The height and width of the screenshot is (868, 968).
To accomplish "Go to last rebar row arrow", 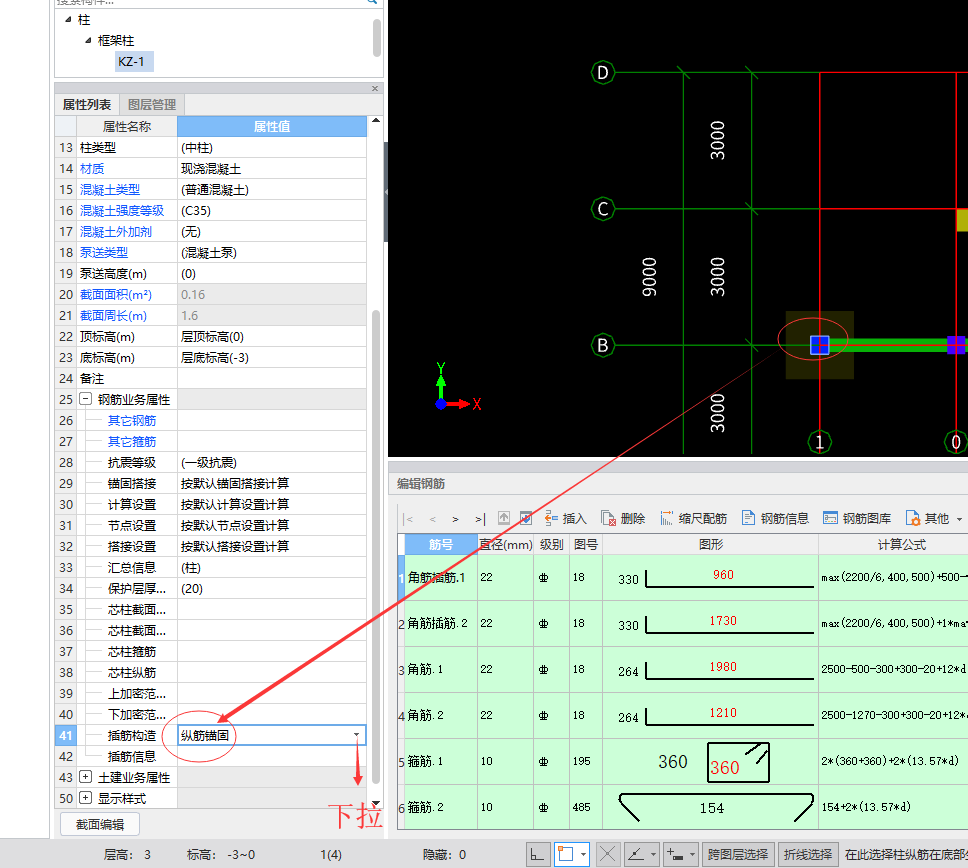I will 480,519.
